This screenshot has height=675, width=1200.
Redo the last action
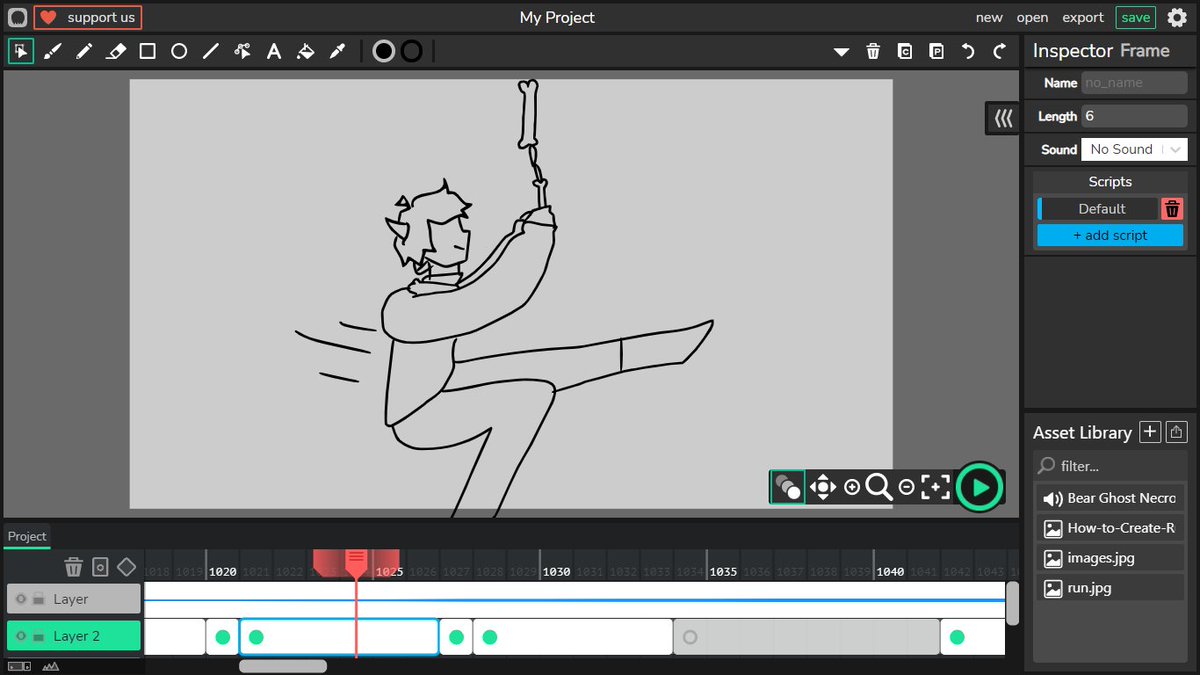click(999, 52)
